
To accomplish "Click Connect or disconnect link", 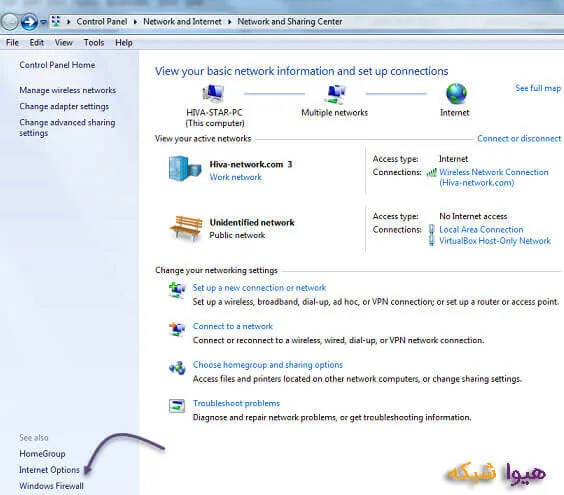I will click(x=519, y=138).
